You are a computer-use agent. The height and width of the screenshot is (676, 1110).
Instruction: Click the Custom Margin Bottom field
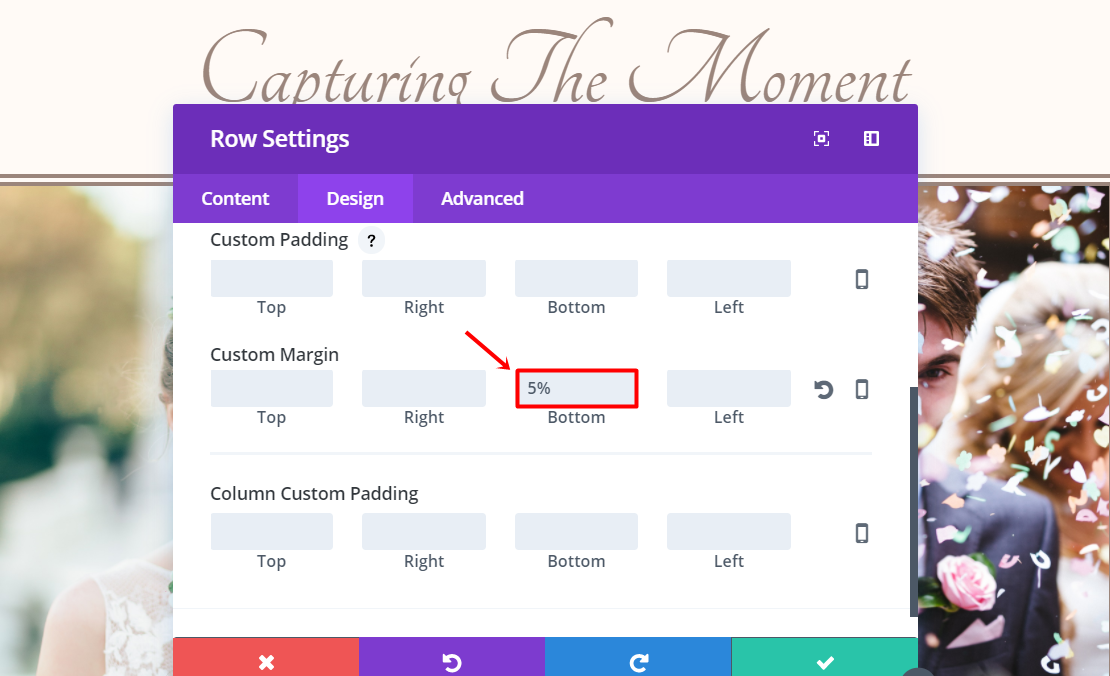click(576, 388)
